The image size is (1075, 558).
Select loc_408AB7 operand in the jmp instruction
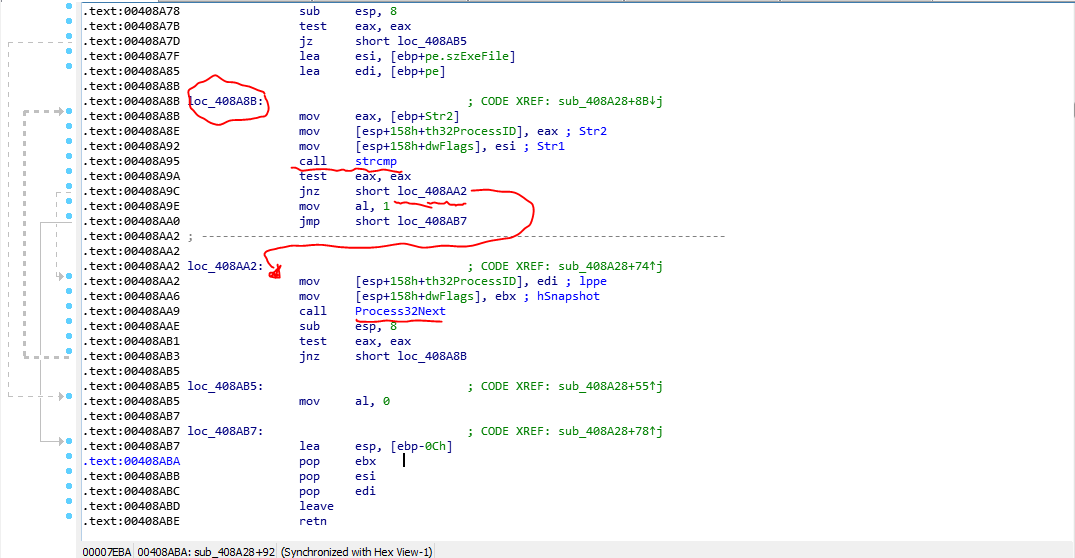coord(432,221)
